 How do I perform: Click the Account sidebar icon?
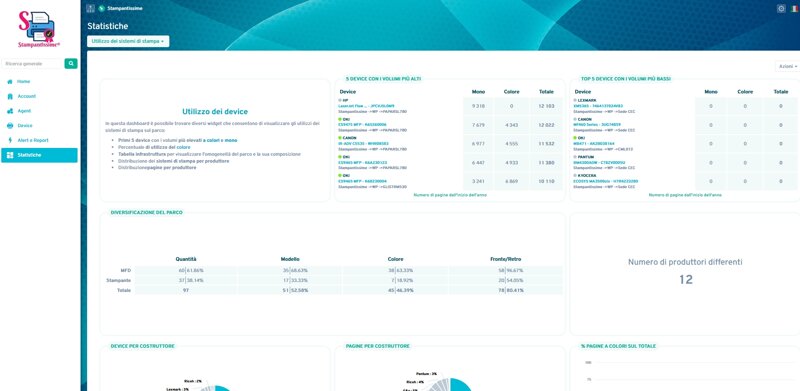click(x=10, y=96)
